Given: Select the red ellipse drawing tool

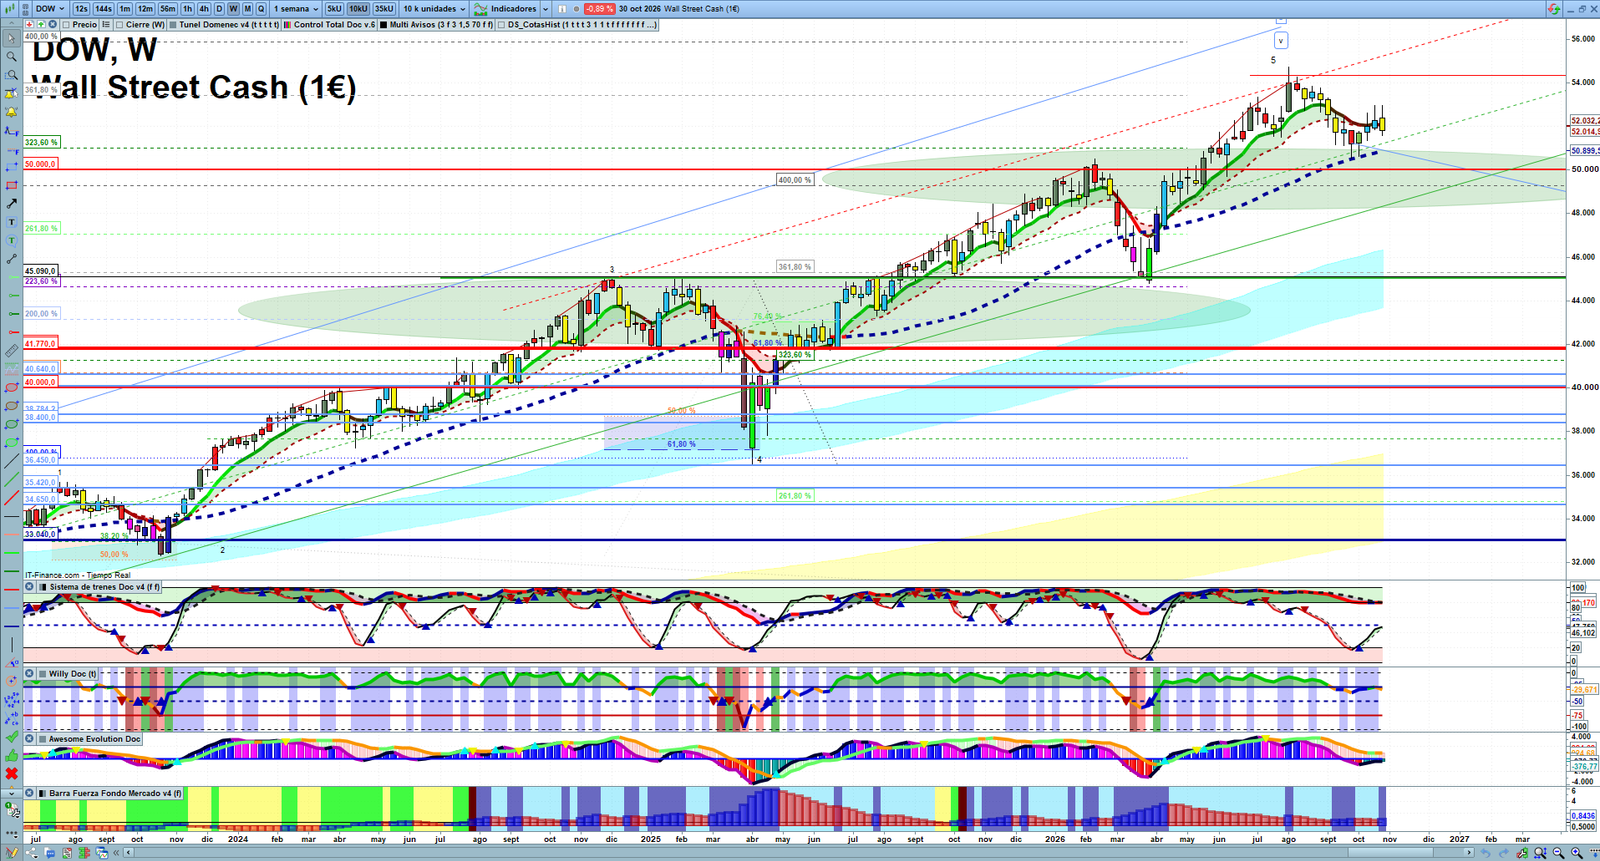Looking at the screenshot, I should 11,388.
